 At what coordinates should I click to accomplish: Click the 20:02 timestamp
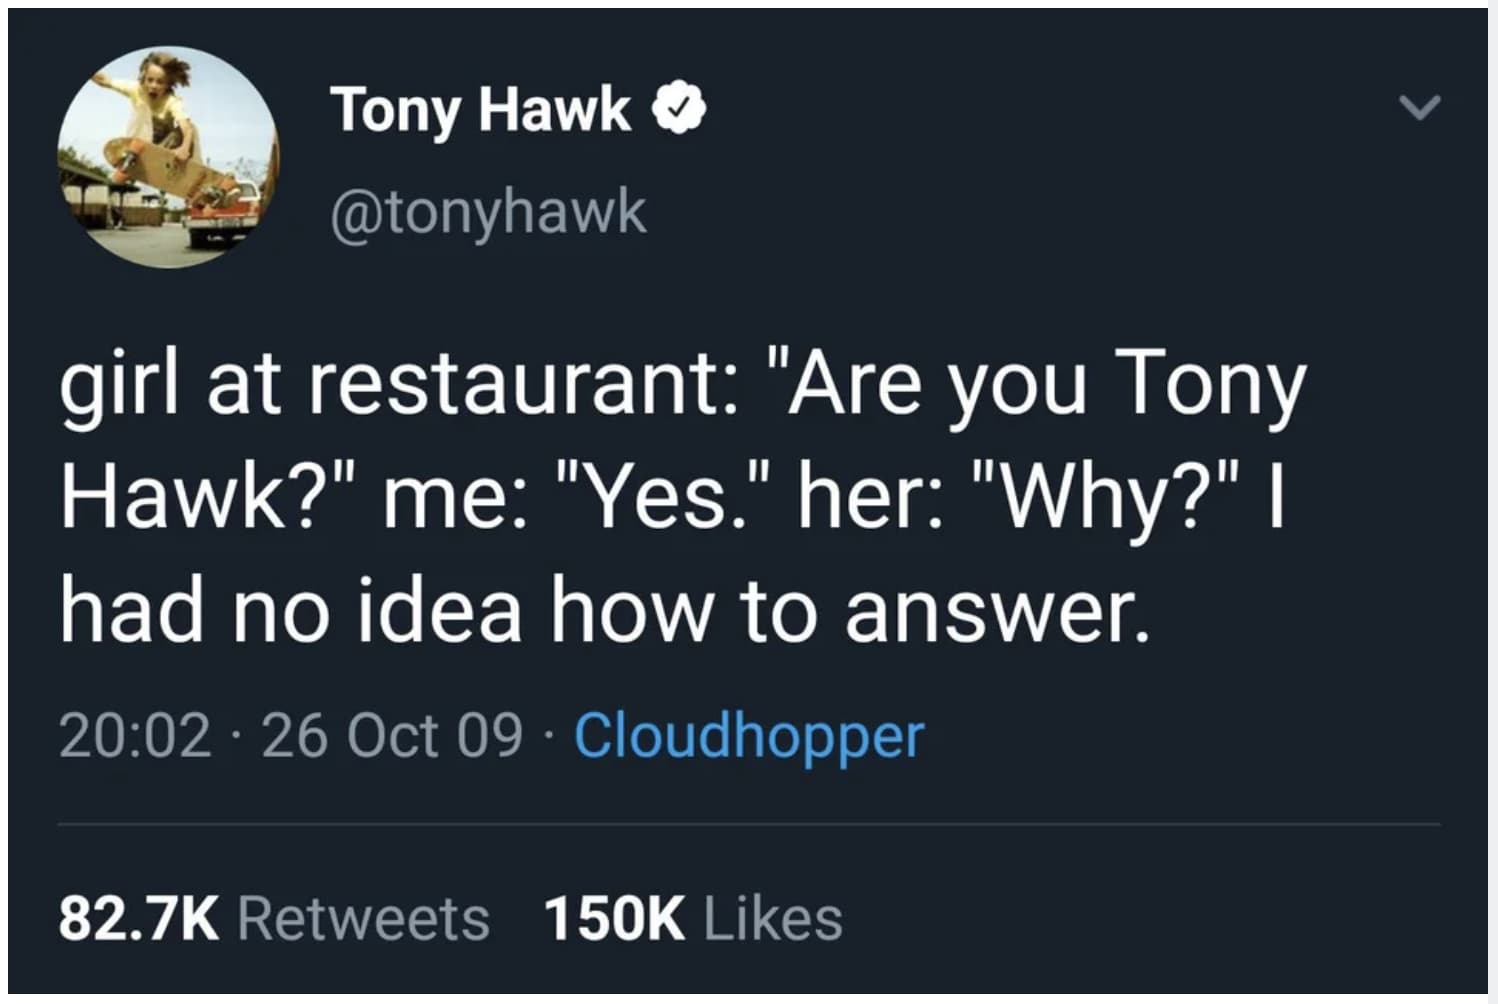135,735
